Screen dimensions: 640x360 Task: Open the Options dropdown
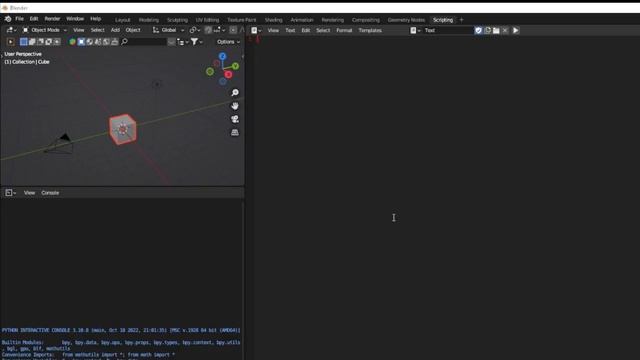click(228, 42)
